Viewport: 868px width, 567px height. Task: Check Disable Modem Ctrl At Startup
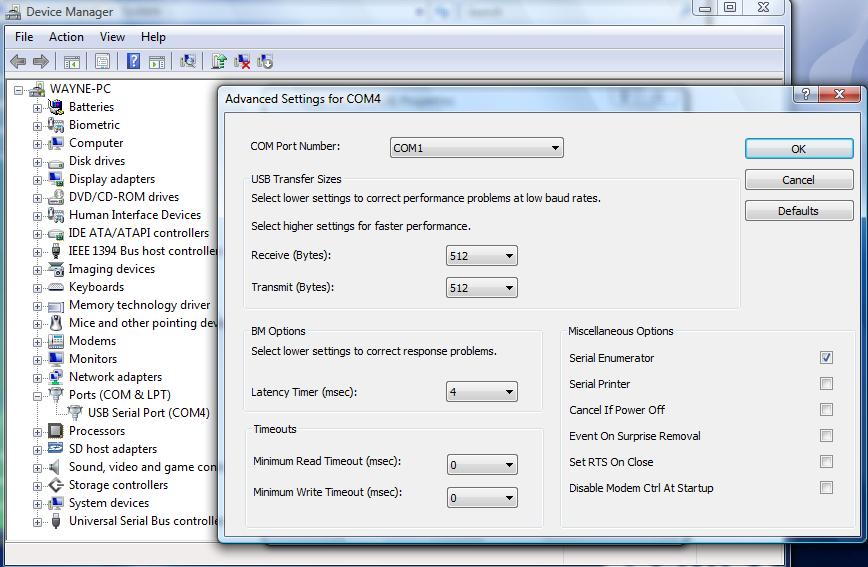826,488
